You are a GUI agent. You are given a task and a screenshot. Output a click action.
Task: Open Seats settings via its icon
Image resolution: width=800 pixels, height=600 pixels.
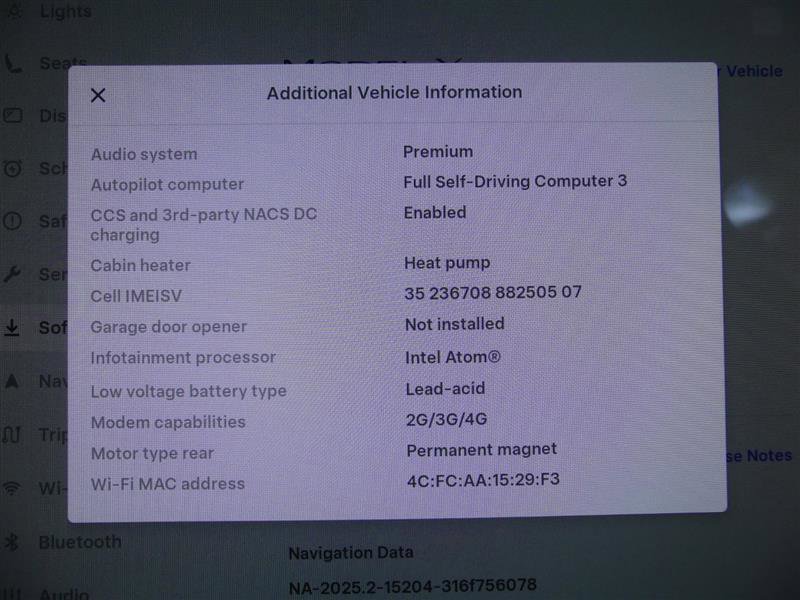coord(12,63)
